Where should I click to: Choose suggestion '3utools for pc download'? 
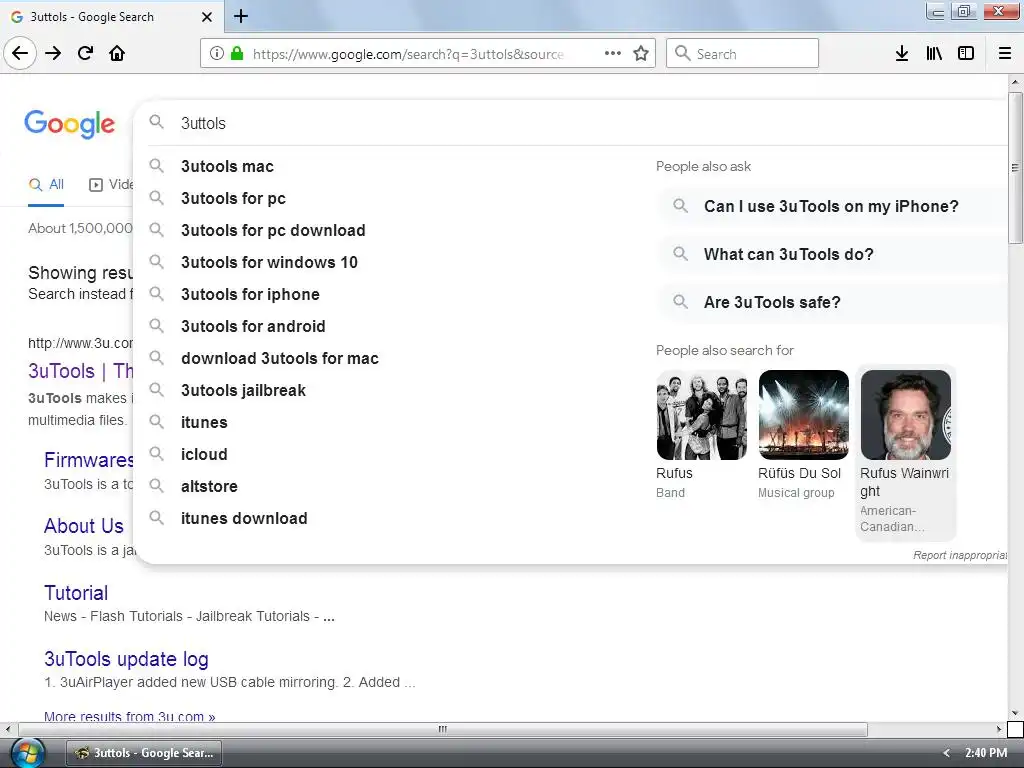click(273, 231)
